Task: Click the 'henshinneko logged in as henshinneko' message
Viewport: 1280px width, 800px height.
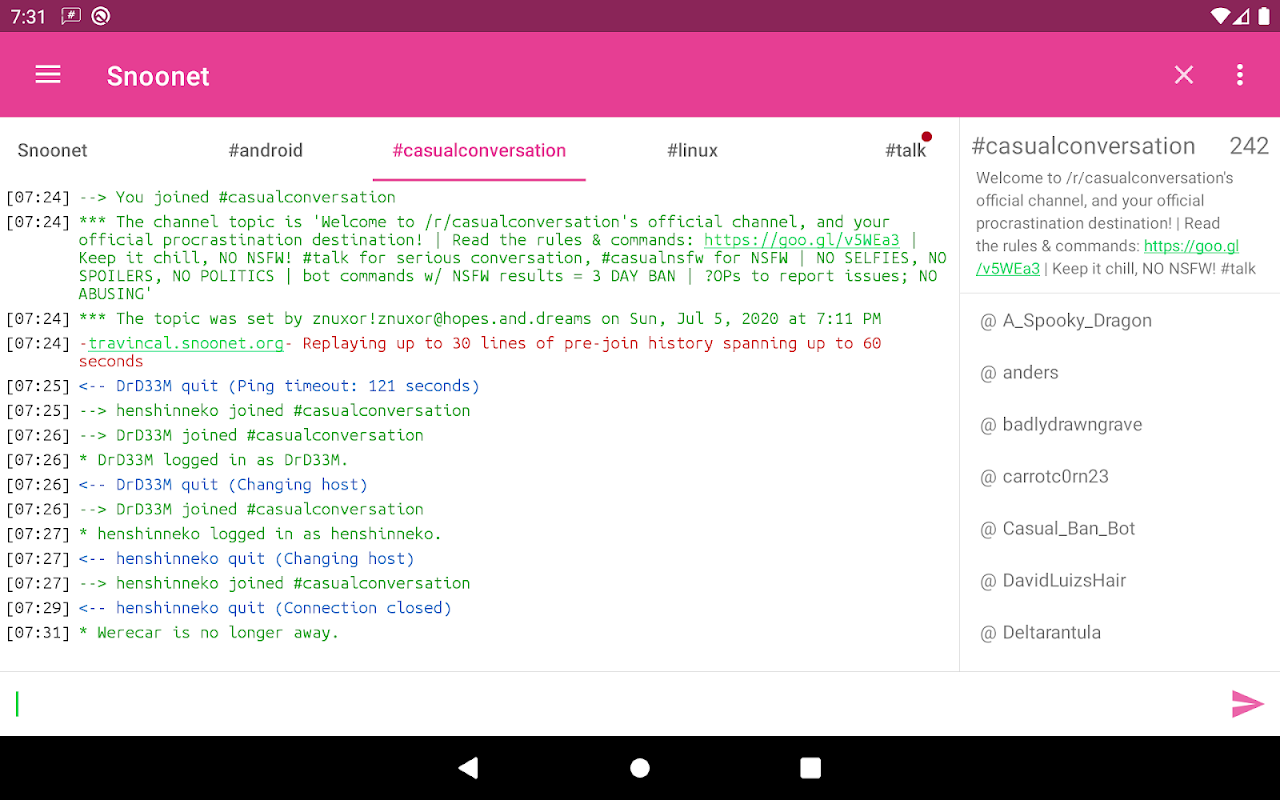Action: click(260, 534)
